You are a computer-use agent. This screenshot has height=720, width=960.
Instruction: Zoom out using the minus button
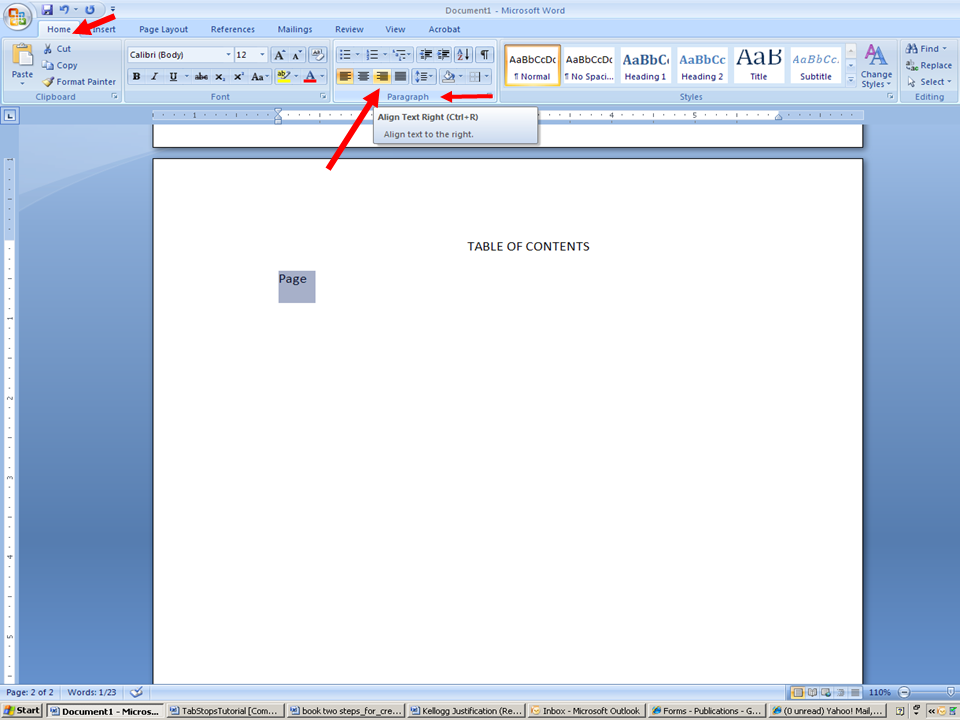[904, 692]
